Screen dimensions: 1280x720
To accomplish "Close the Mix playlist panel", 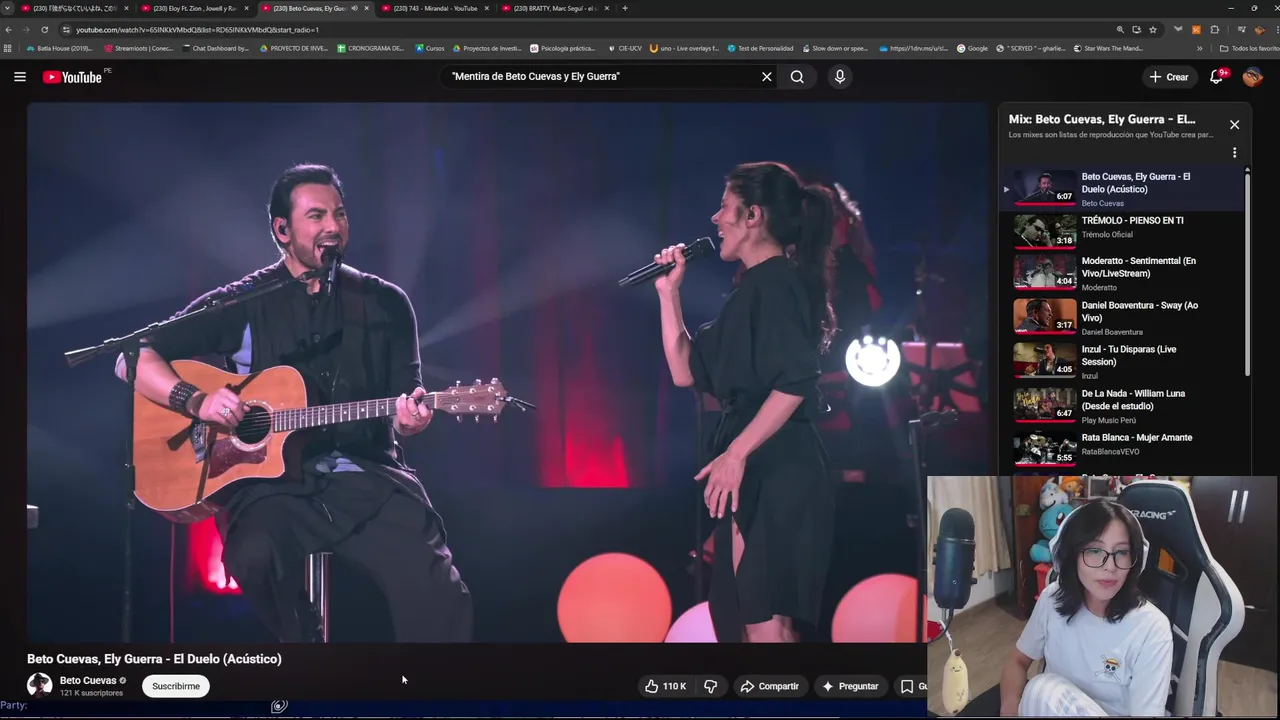I will tap(1234, 125).
